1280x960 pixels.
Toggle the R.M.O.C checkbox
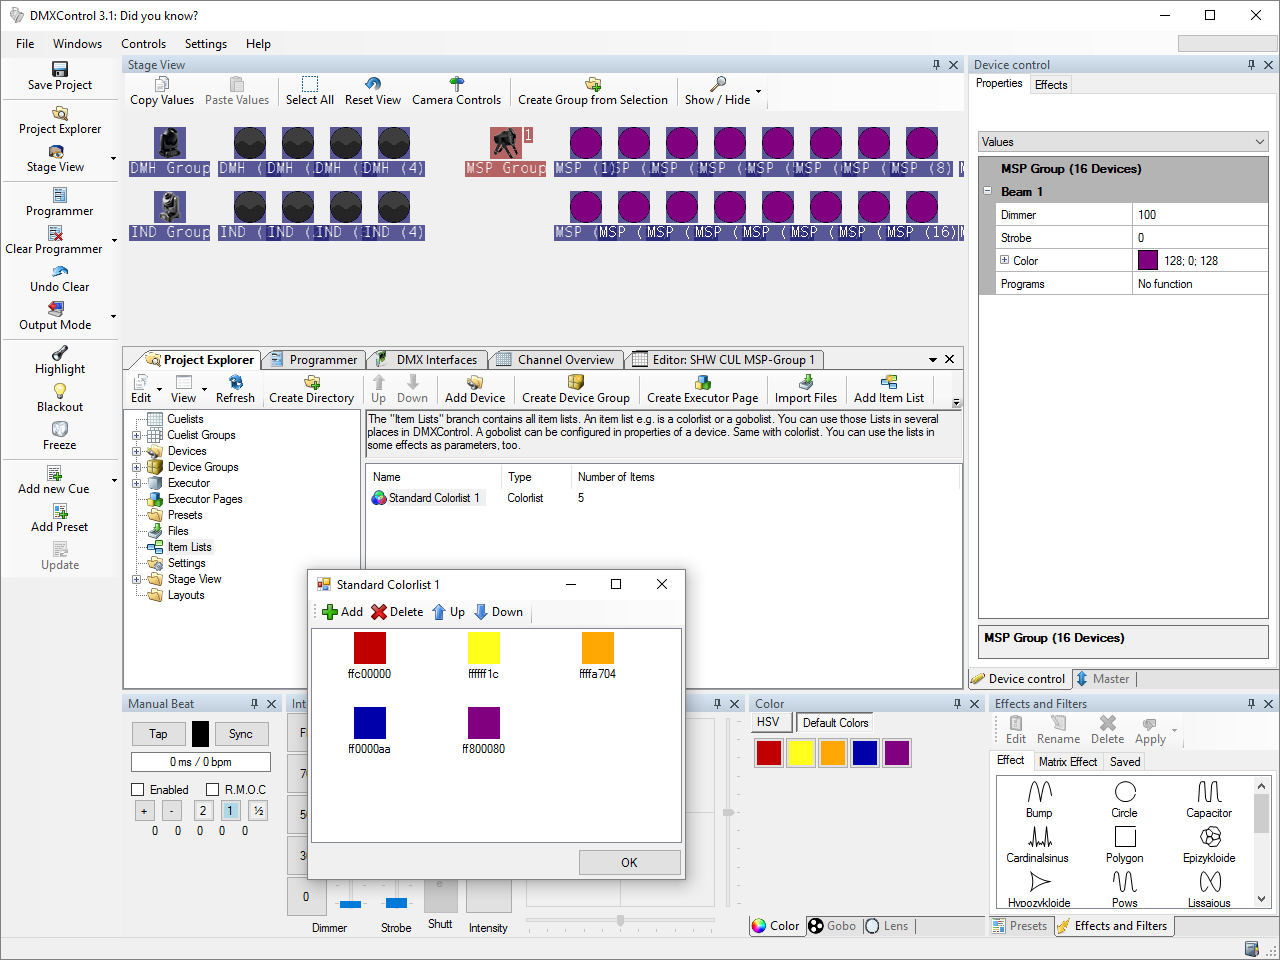tap(212, 790)
